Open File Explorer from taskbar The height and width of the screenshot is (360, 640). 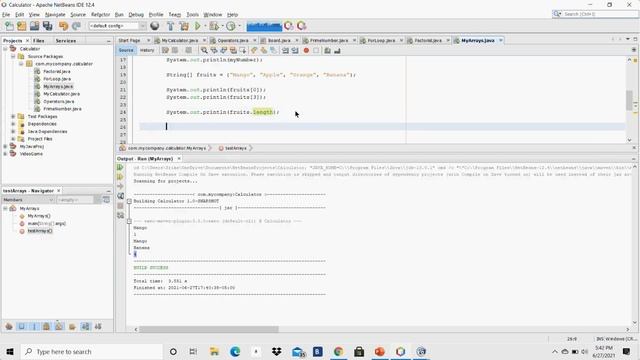tap(214, 351)
